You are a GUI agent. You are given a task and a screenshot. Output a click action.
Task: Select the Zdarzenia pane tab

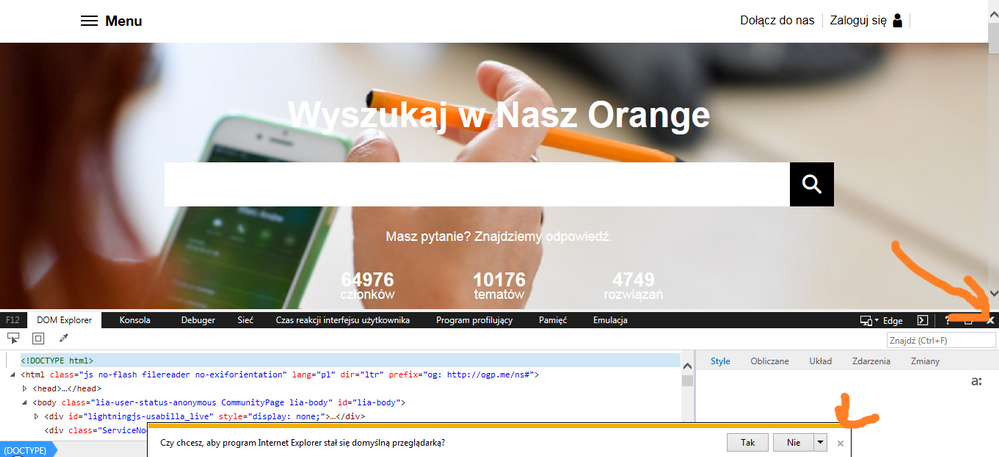coord(871,361)
